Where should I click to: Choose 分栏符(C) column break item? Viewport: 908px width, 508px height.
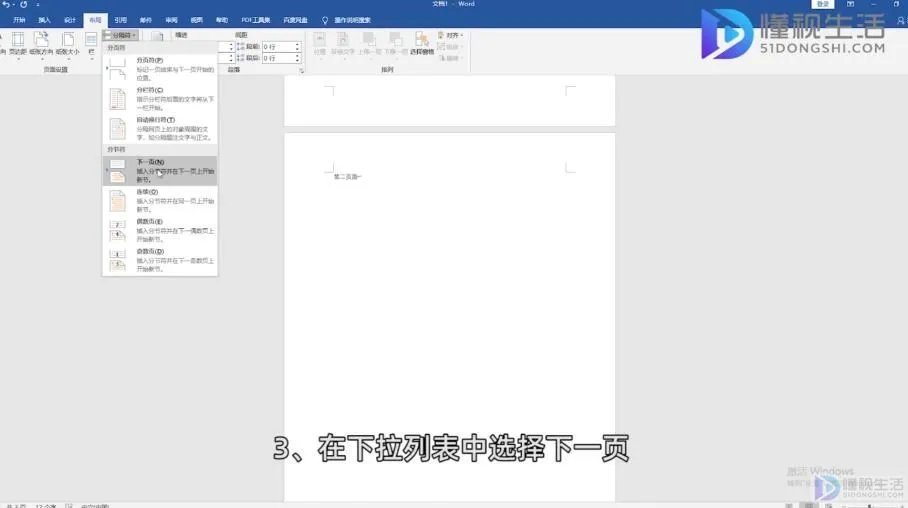[x=160, y=98]
